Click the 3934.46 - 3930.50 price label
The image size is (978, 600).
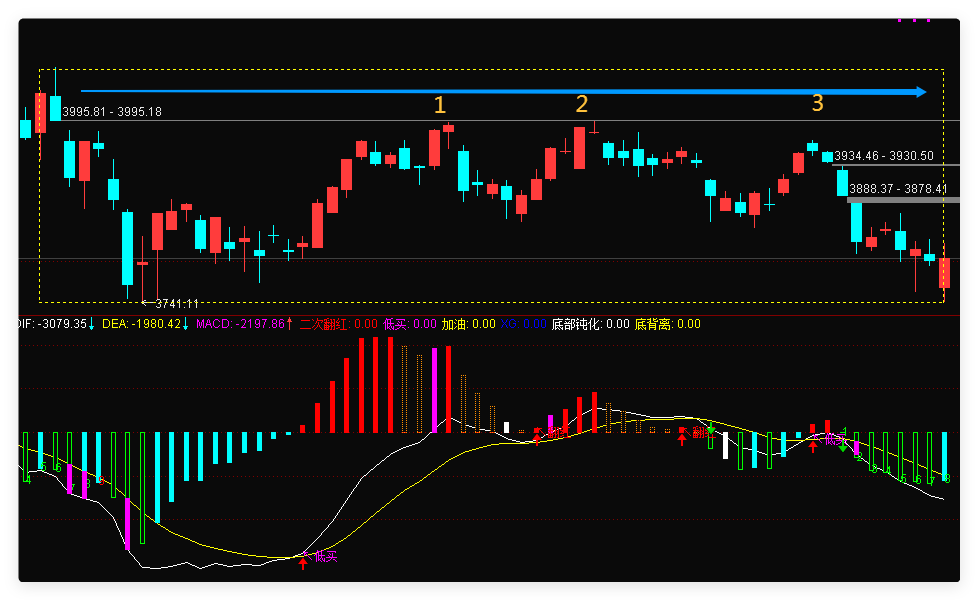tap(884, 156)
